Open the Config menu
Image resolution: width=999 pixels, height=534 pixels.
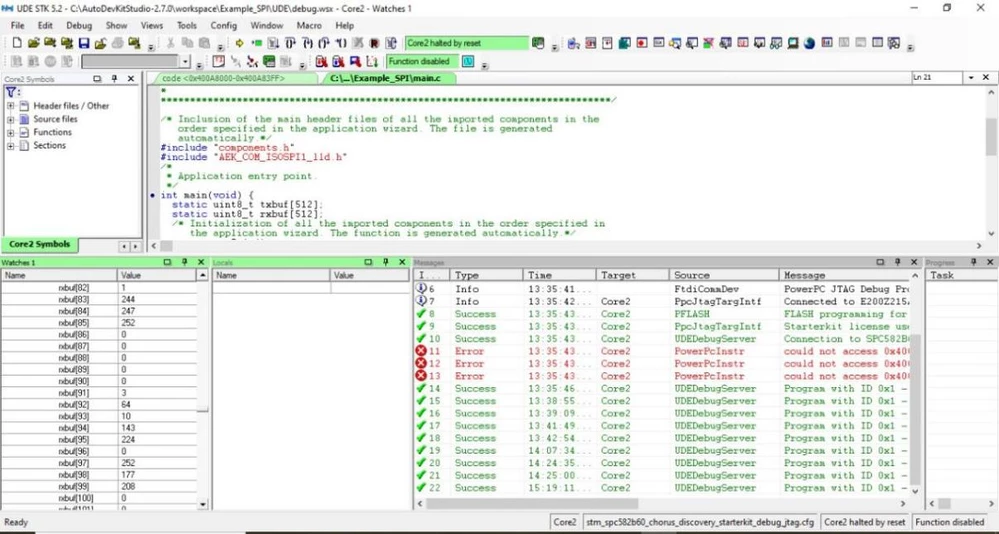[x=224, y=25]
